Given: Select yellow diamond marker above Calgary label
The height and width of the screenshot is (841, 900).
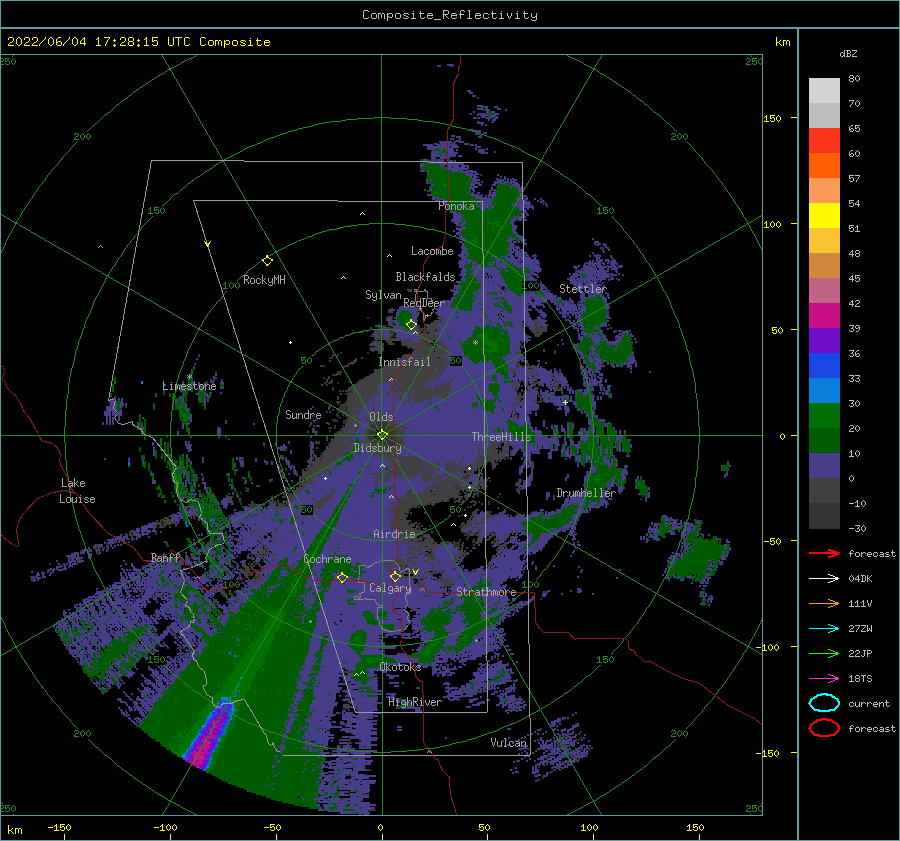Looking at the screenshot, I should coord(395,576).
